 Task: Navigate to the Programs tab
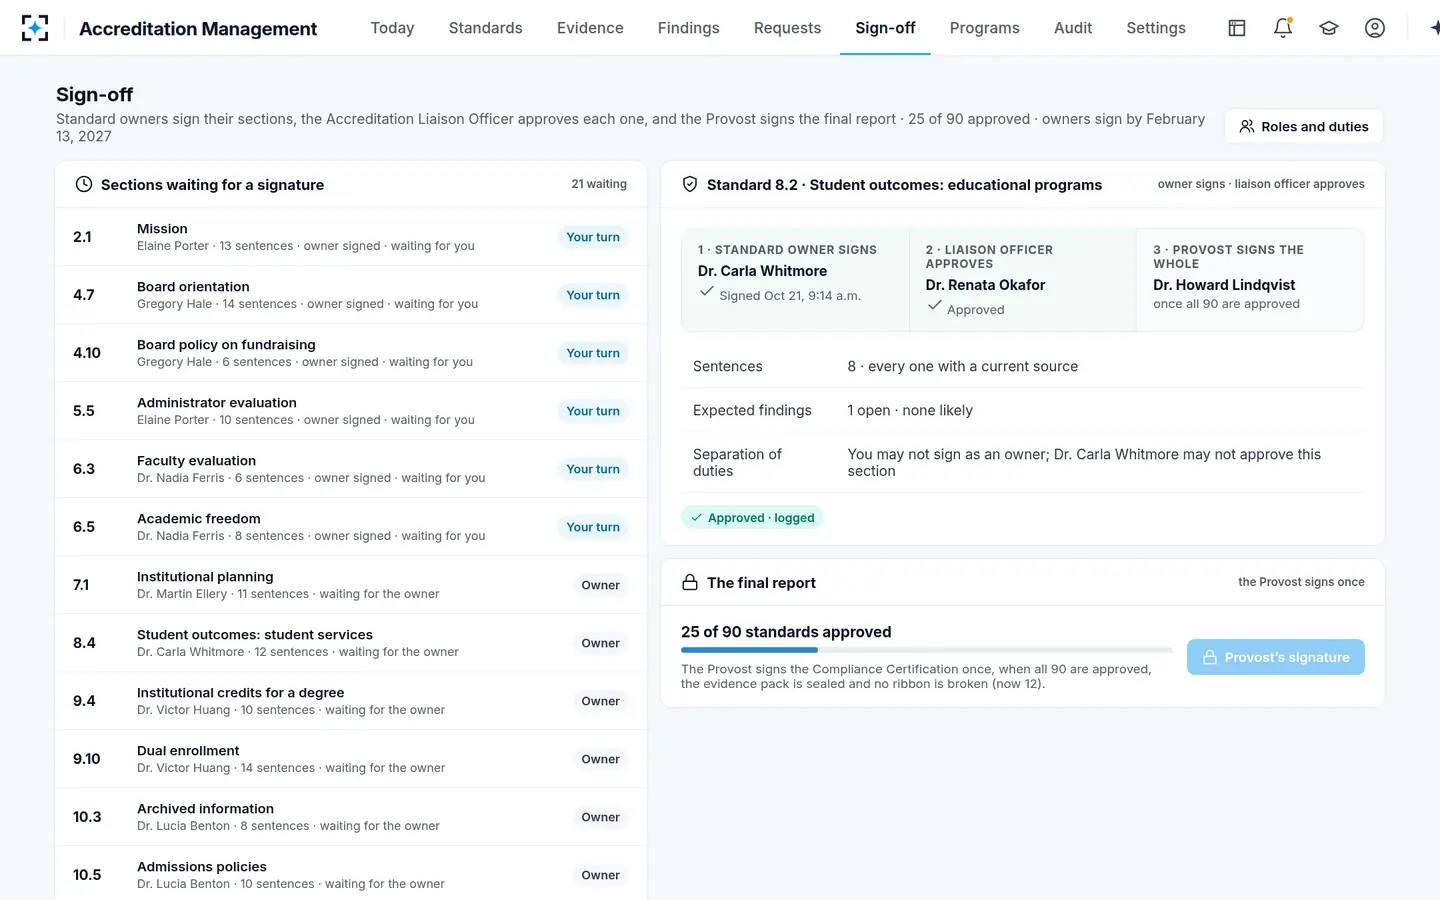984,28
